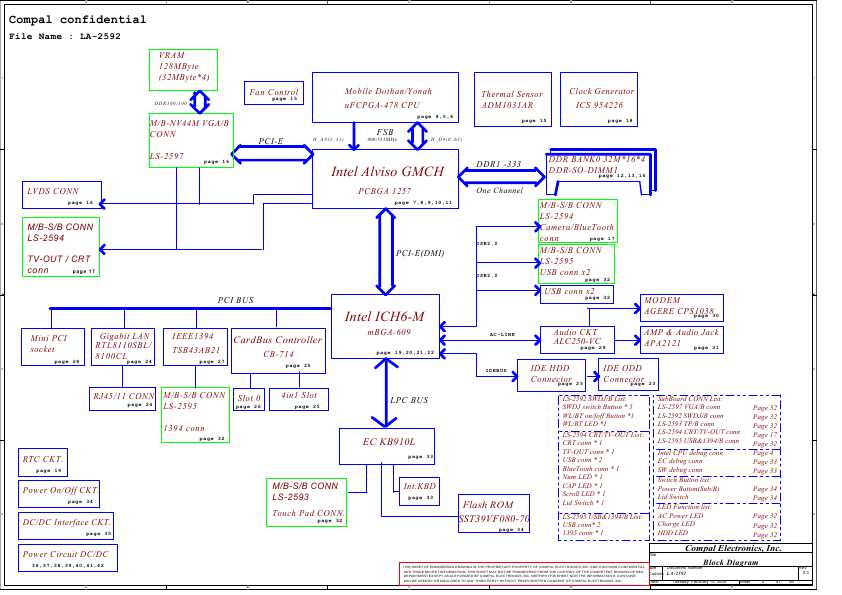Select the RJ45/11 CONN block
Viewport: 842px width, 595px height.
122,399
